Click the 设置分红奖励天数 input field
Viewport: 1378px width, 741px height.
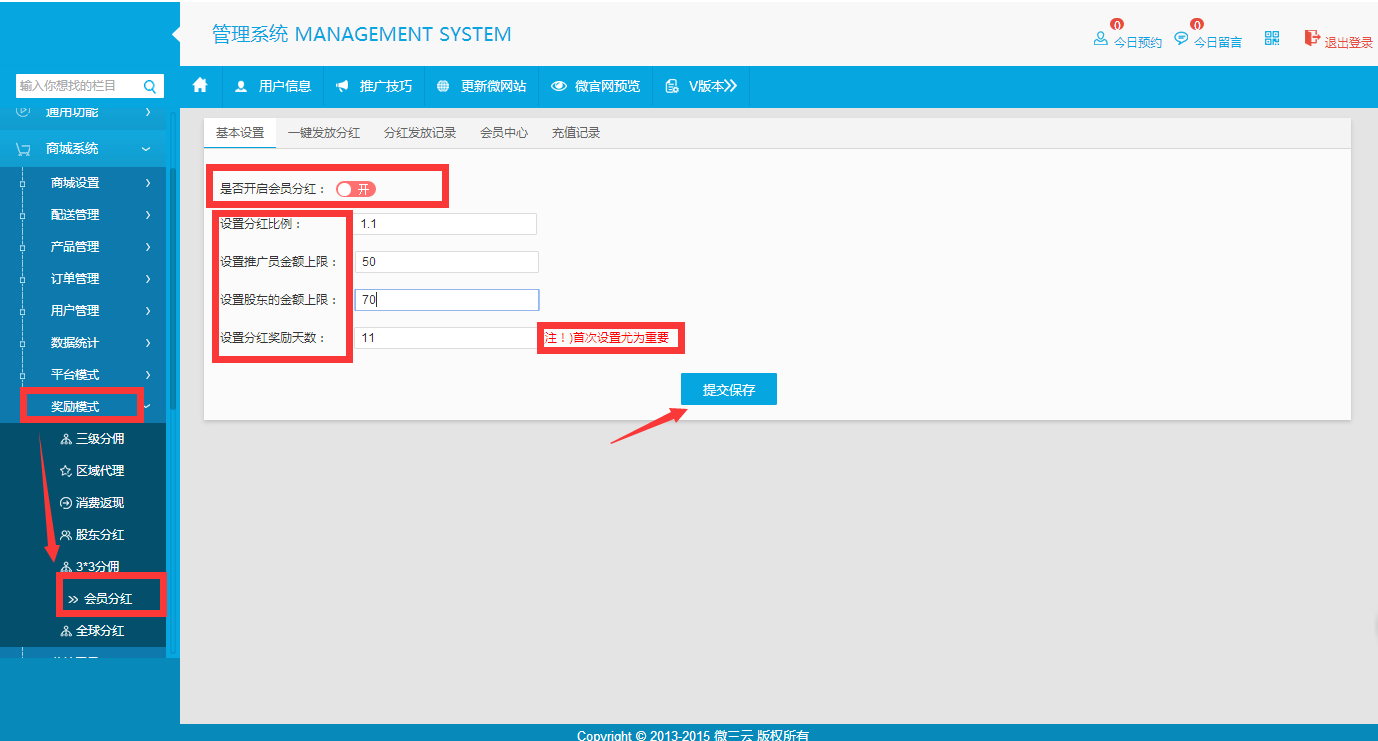point(445,338)
